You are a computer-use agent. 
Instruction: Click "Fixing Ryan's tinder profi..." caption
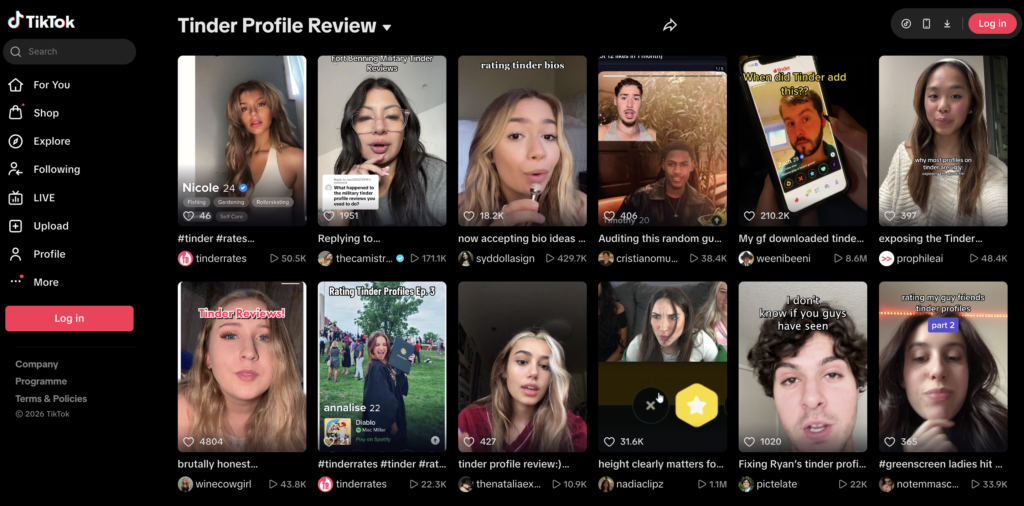pyautogui.click(x=802, y=465)
